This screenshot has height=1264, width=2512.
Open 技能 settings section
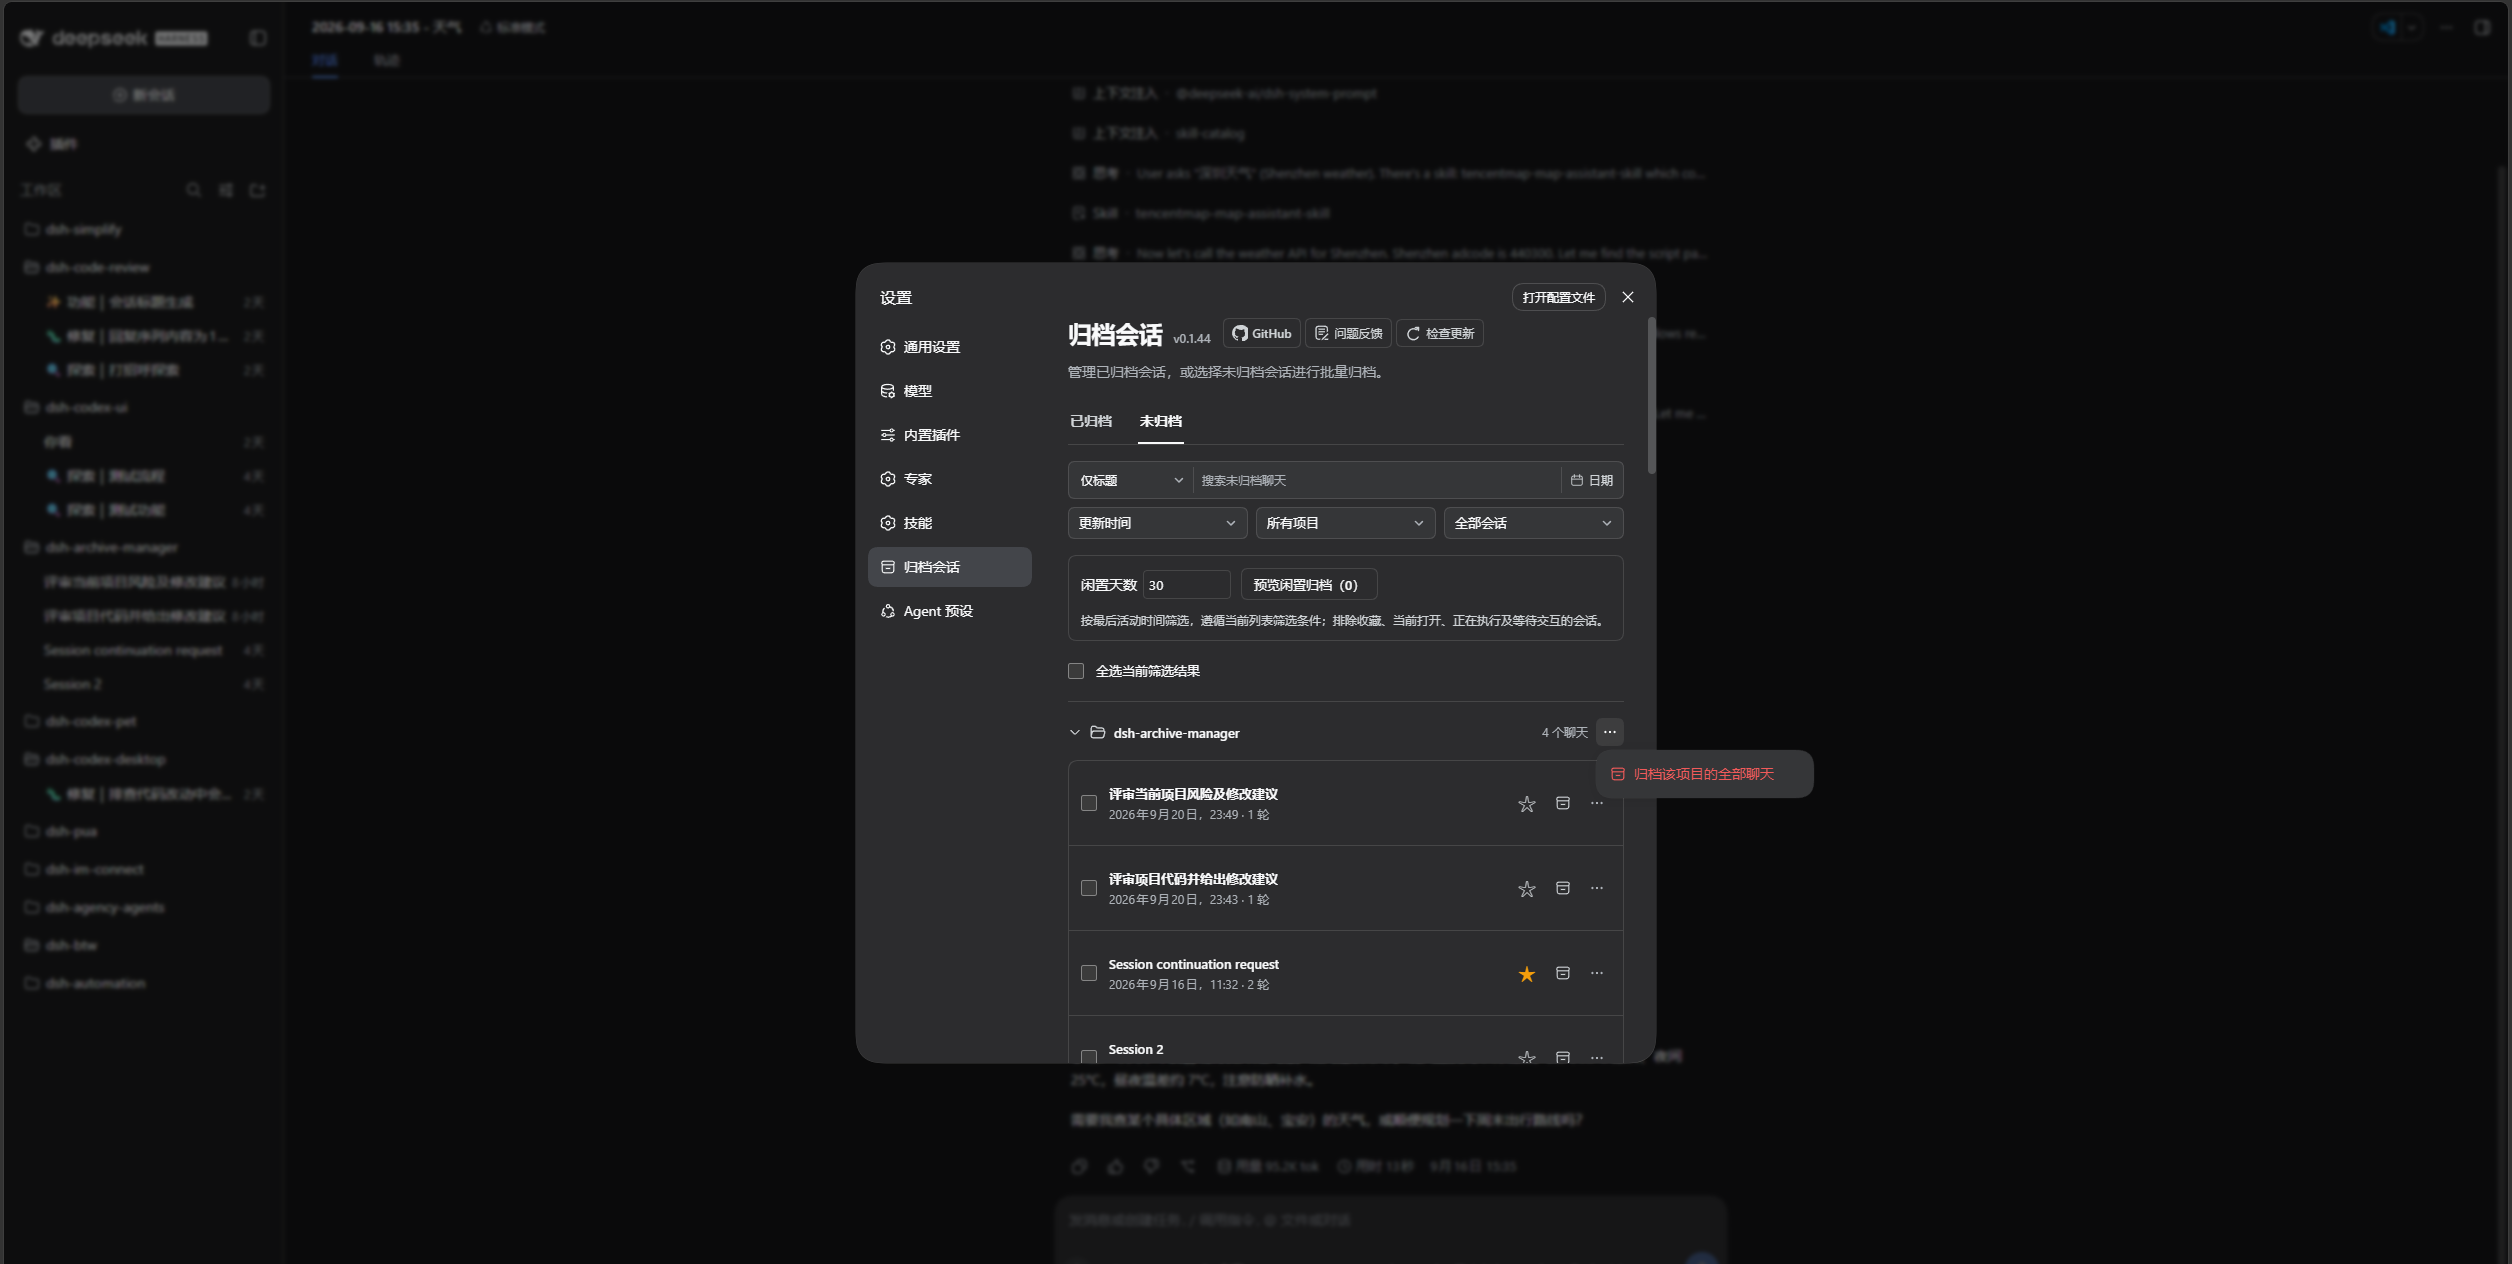point(949,523)
